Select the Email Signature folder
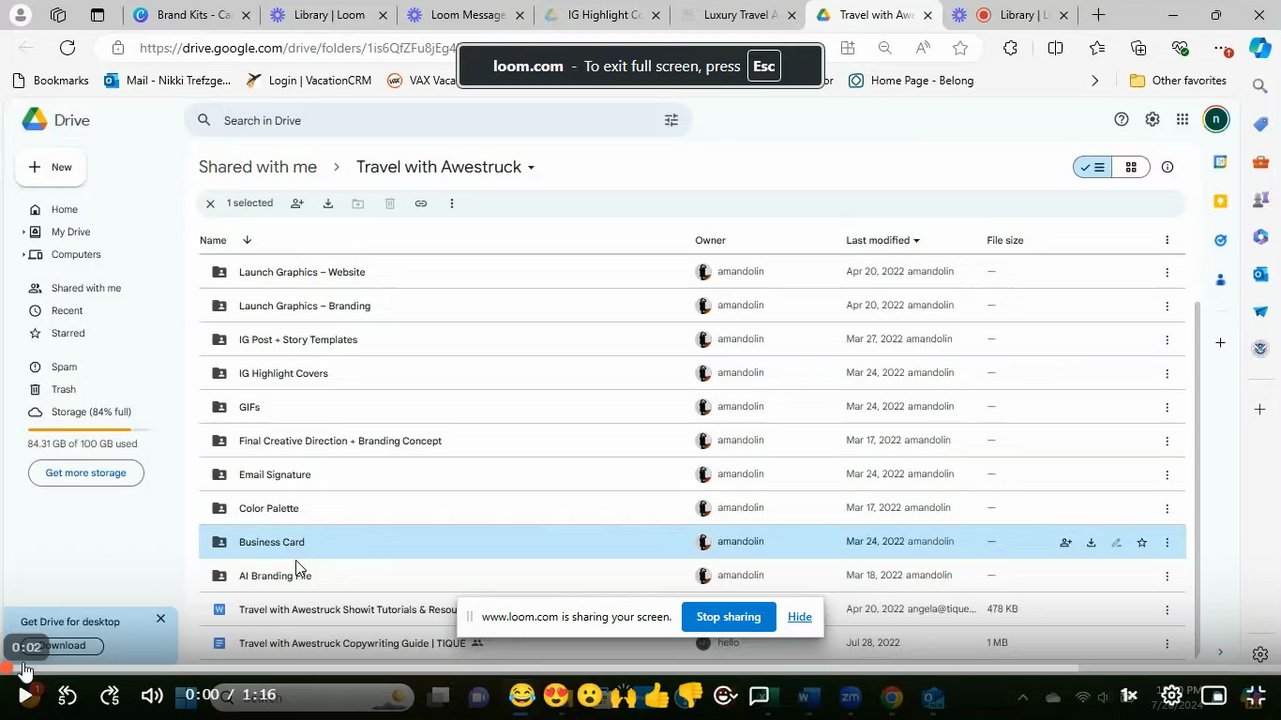Image resolution: width=1281 pixels, height=720 pixels. pos(692,474)
